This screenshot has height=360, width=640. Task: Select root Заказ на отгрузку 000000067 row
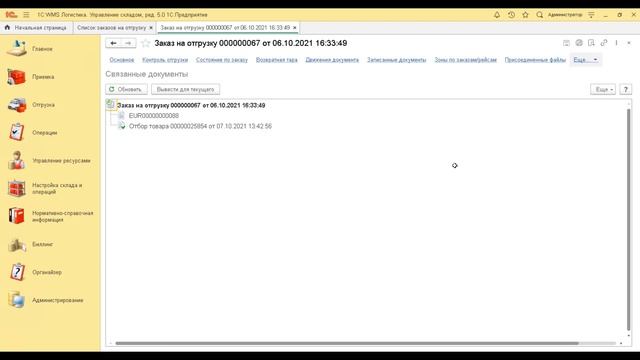coord(191,105)
